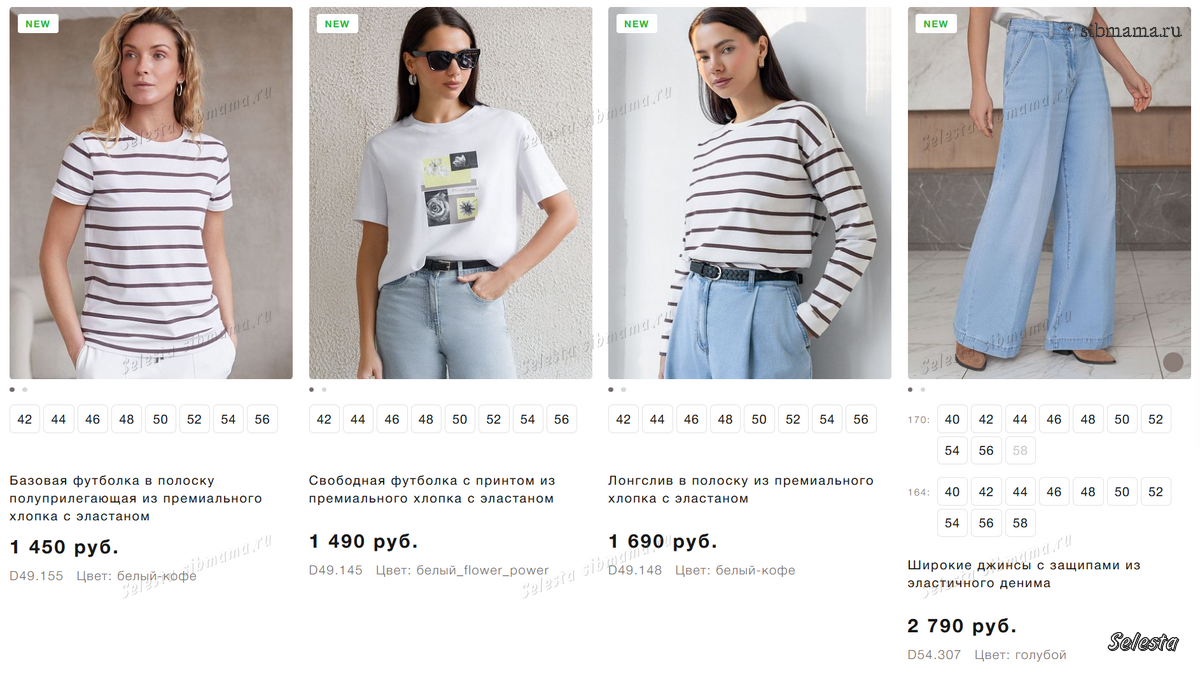Screen dimensions: 1200x673
Task: Pick size 52 for the flower print t-shirt
Action: [x=493, y=419]
